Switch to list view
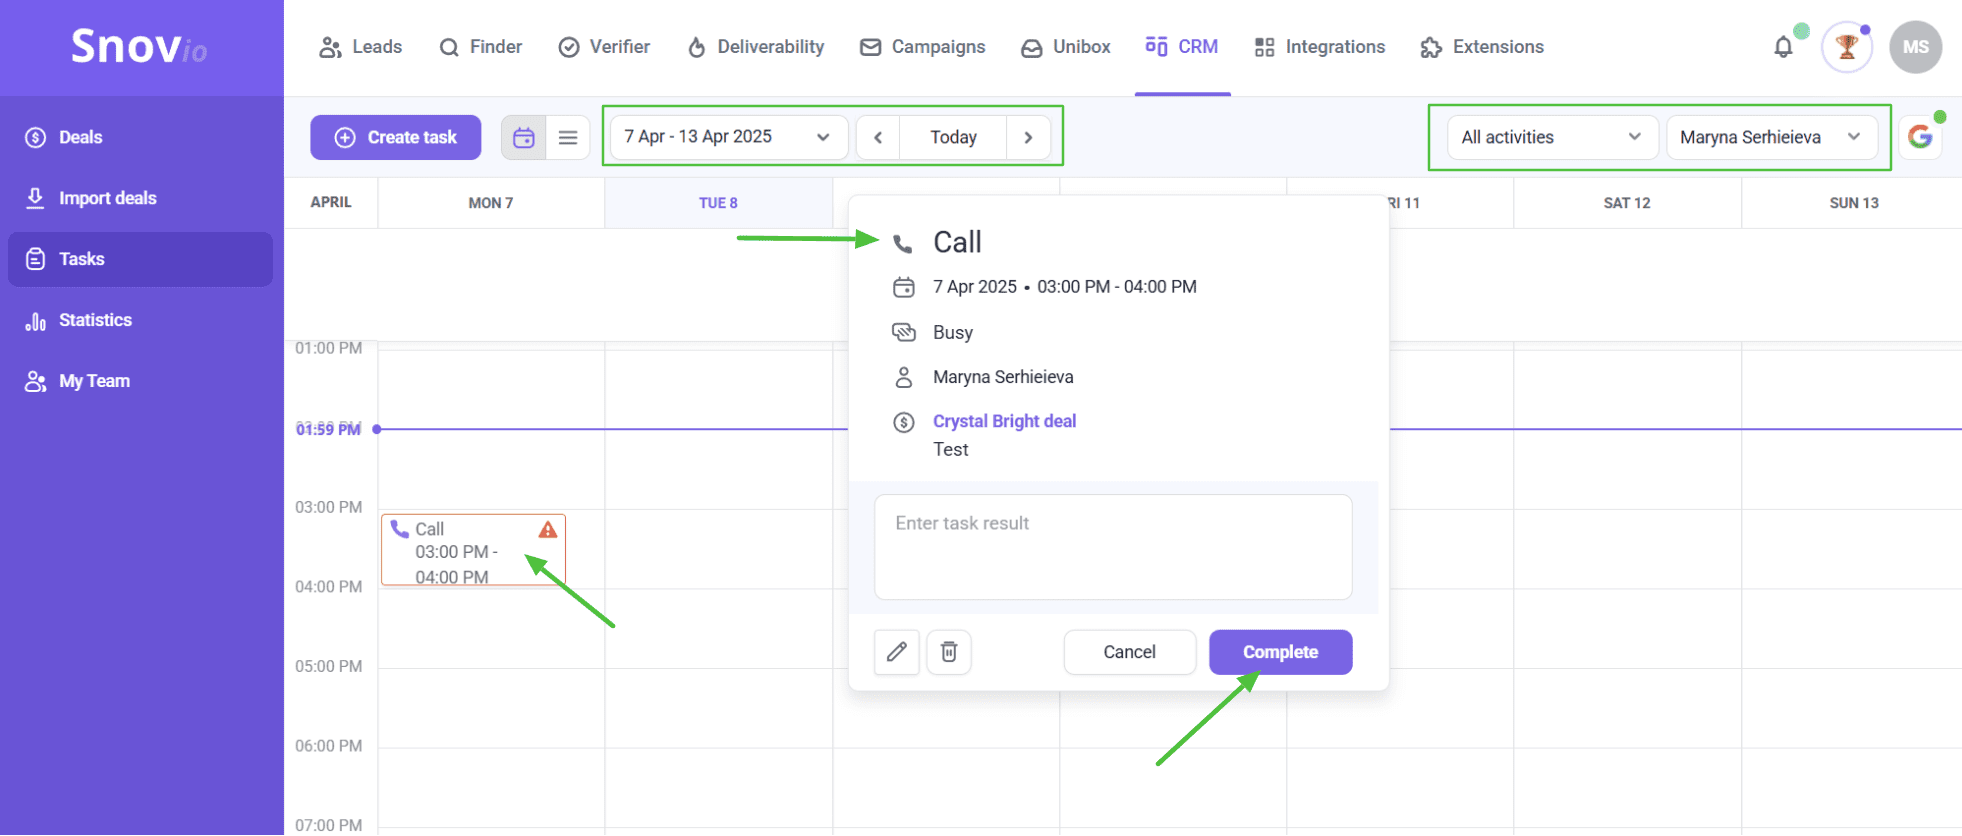The image size is (1962, 836). coord(568,138)
